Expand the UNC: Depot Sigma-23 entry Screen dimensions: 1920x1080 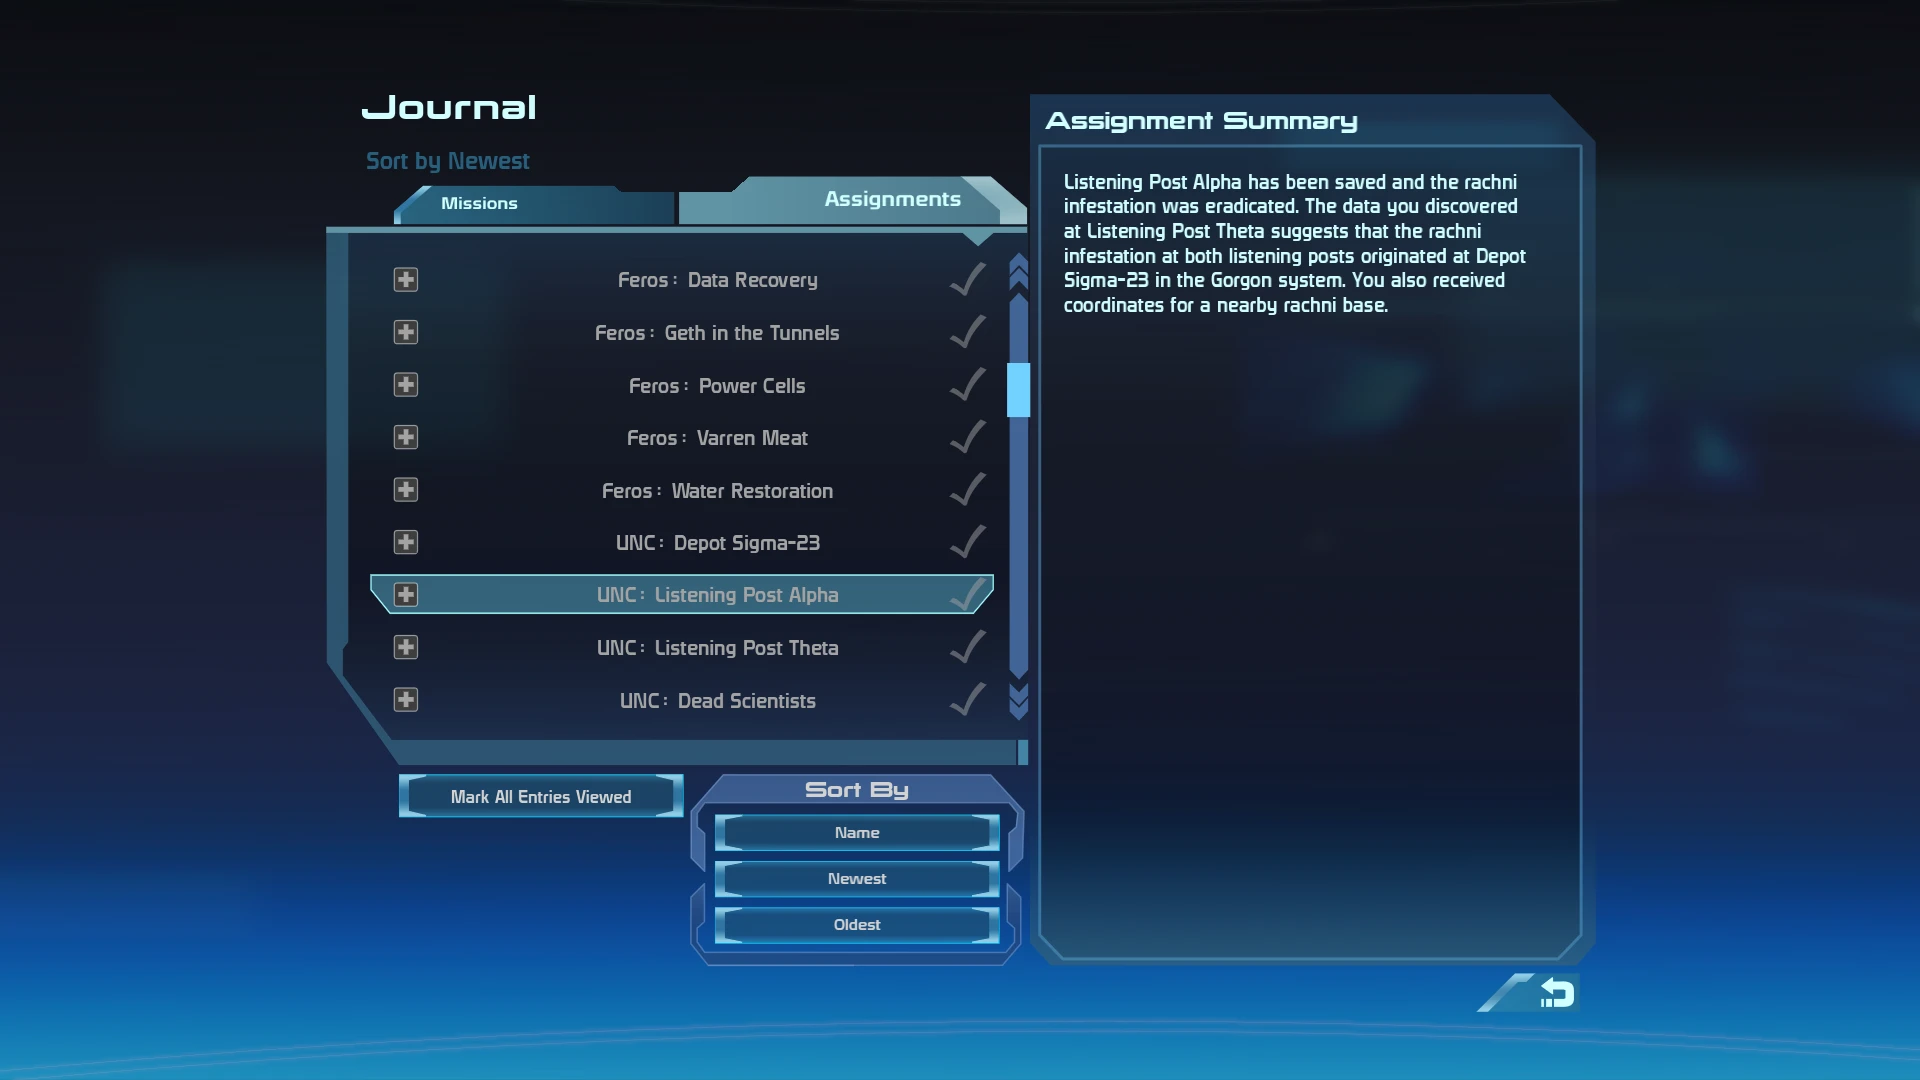tap(405, 542)
